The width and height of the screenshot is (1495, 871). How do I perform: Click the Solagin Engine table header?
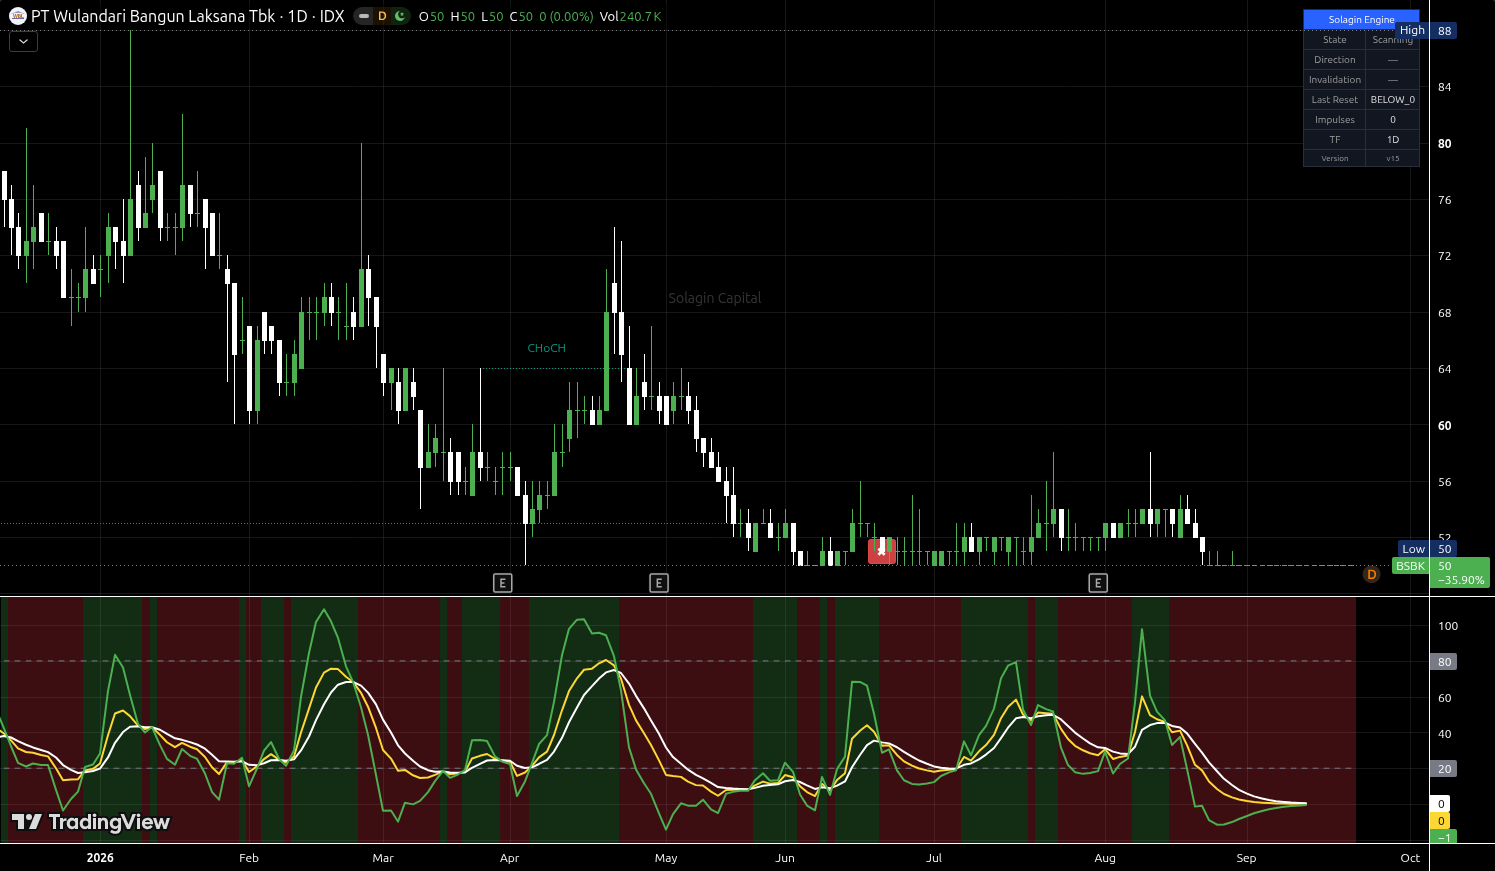coord(1361,19)
